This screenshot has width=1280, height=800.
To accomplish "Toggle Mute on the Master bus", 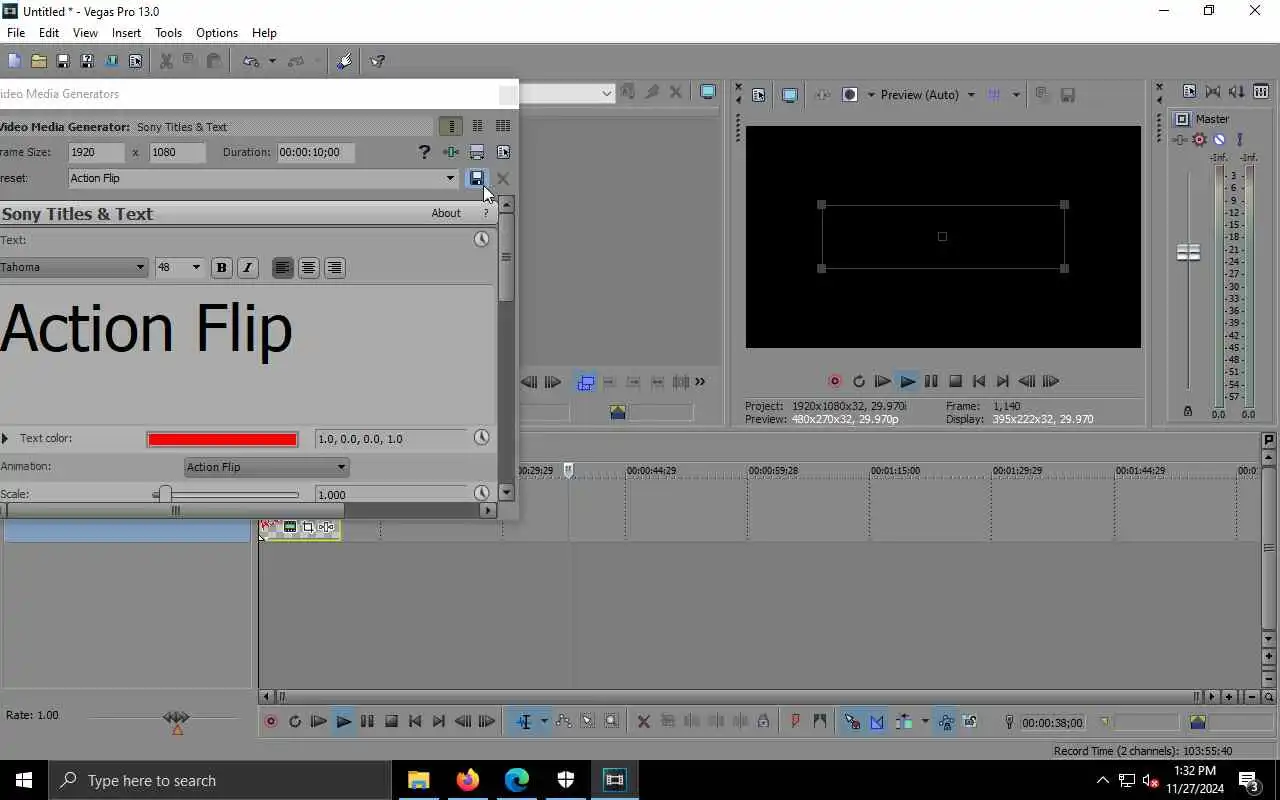I will click(1219, 140).
